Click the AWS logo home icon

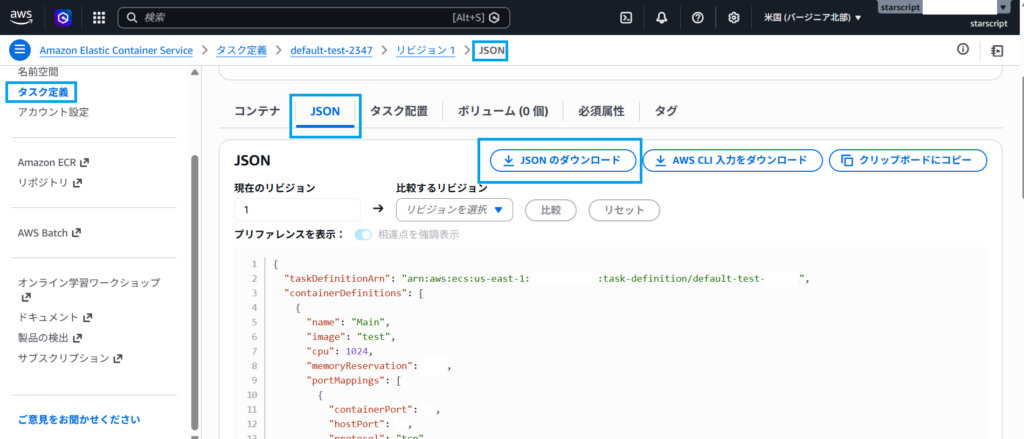(22, 17)
